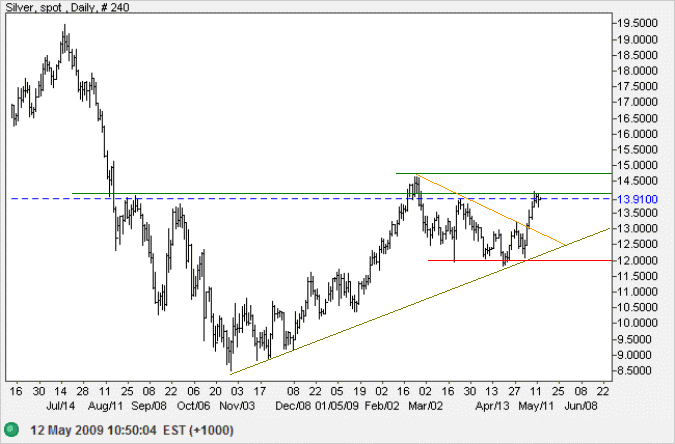Click the Aug/11 date axis label
Image resolution: width=675 pixels, height=444 pixels.
[x=105, y=406]
